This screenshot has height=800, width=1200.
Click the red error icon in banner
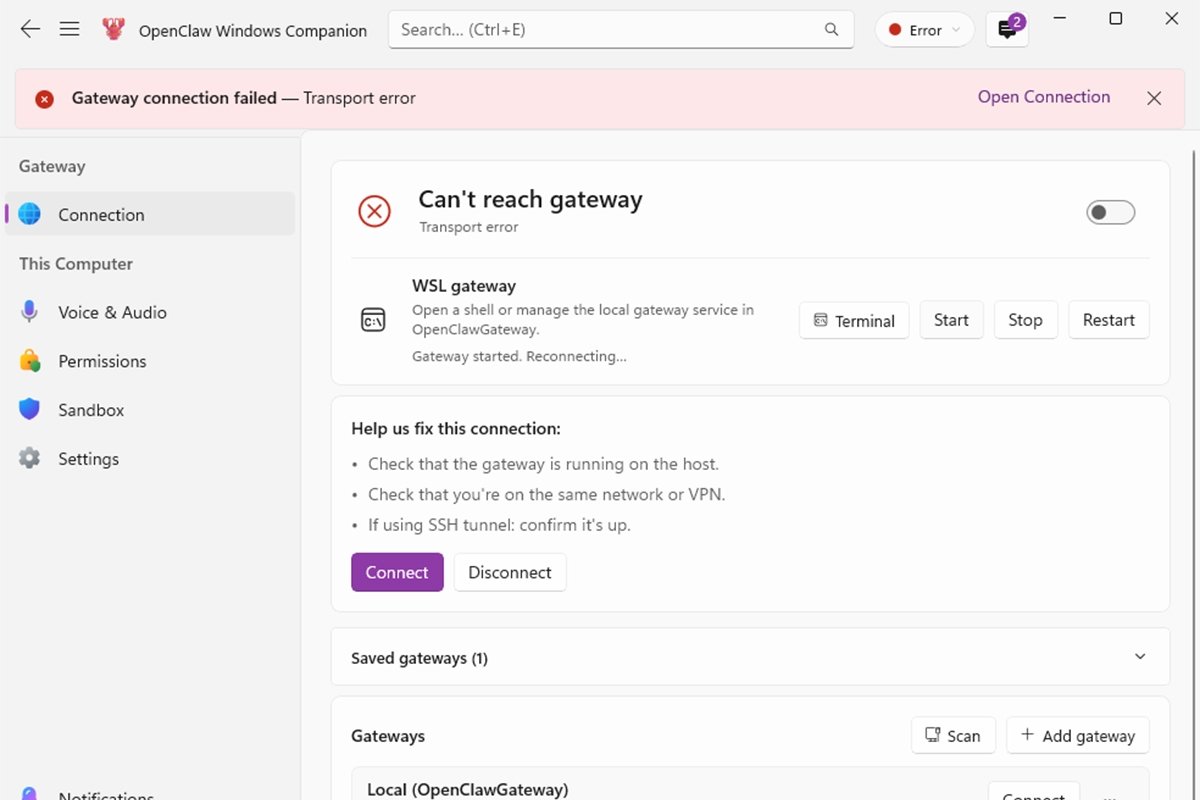click(x=44, y=99)
